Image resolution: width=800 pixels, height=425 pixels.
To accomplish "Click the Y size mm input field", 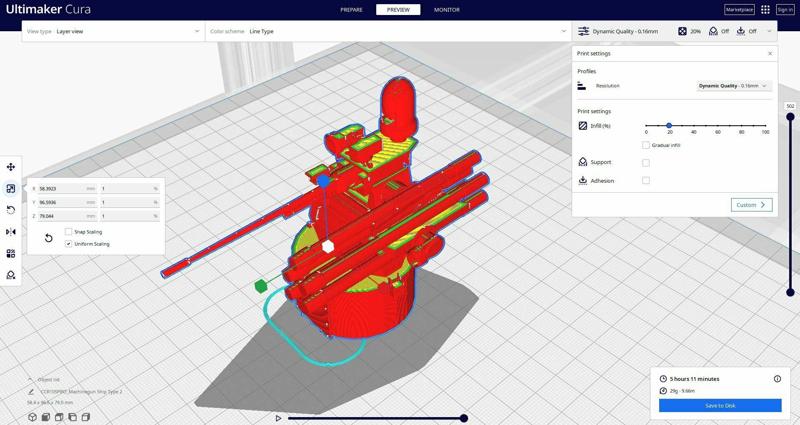I will point(67,203).
